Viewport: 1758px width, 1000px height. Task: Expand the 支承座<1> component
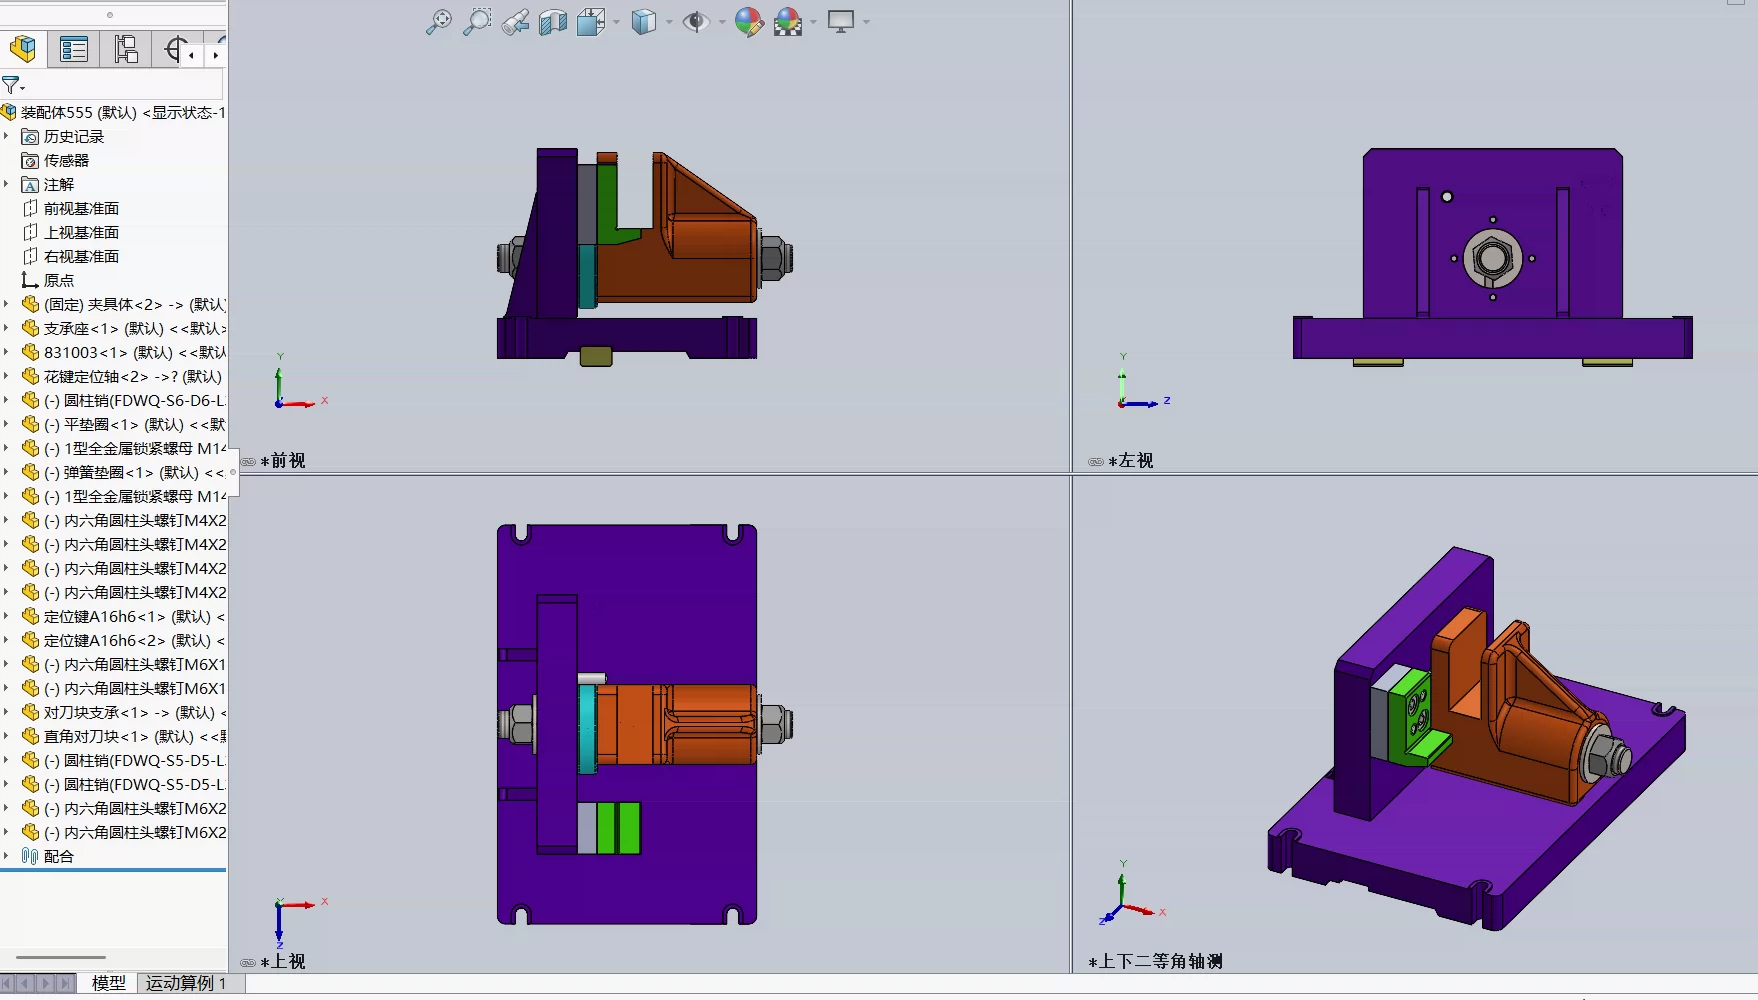[x=6, y=328]
